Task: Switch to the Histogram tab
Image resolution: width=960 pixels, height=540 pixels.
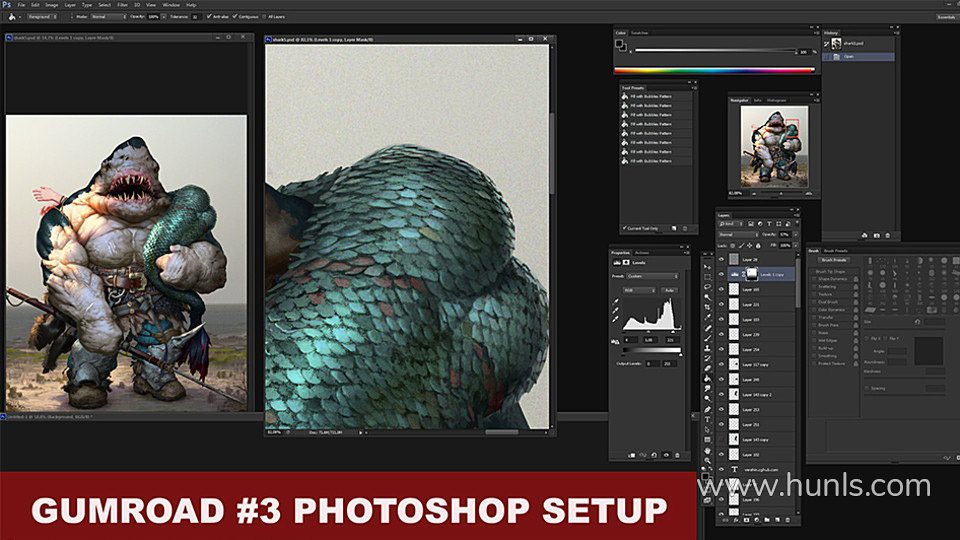Action: [776, 100]
